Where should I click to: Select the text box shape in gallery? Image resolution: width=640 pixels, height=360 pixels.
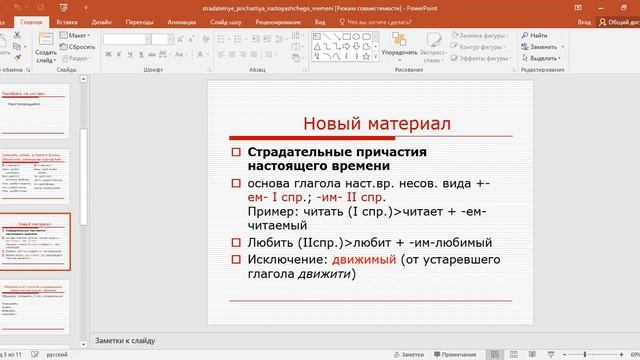317,37
